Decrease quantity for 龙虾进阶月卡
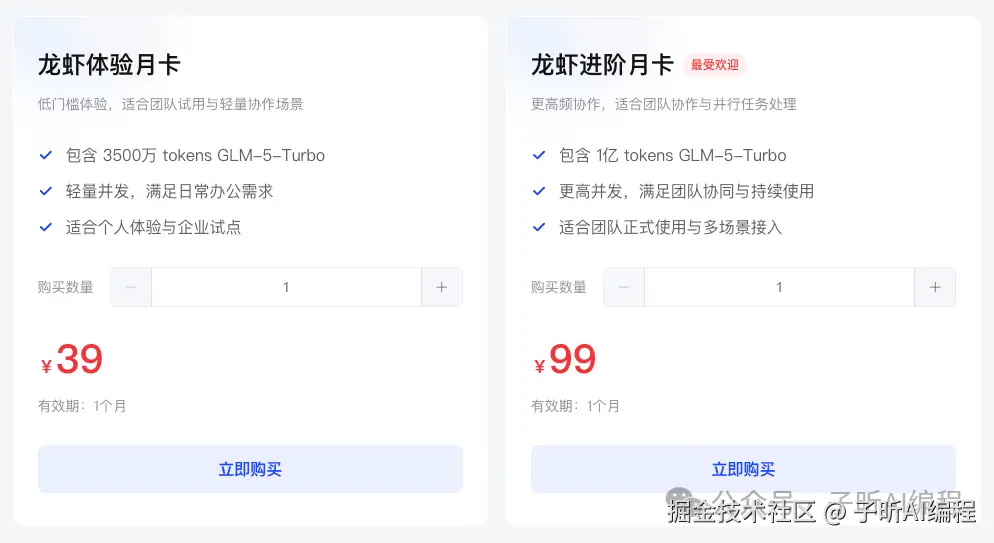 point(624,287)
